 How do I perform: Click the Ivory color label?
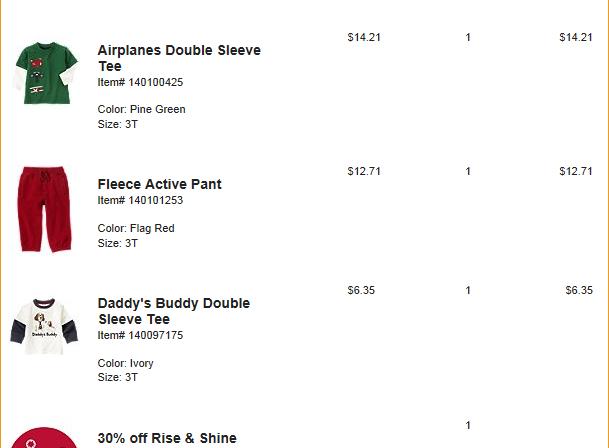125,363
